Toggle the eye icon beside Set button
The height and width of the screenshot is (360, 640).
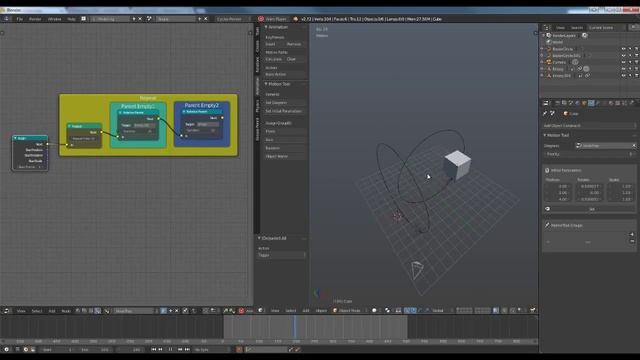[x=547, y=209]
